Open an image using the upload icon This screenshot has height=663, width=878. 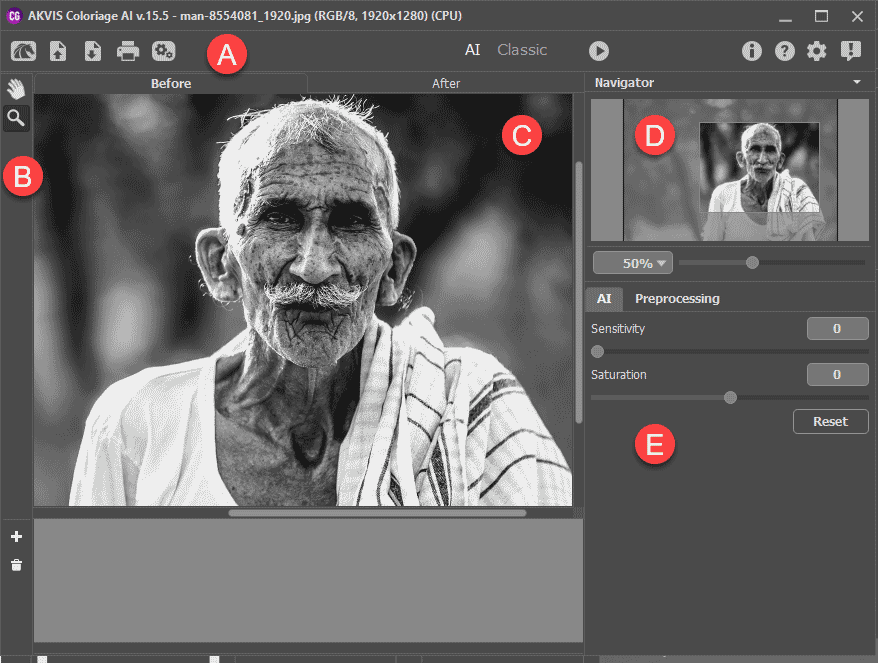point(57,50)
